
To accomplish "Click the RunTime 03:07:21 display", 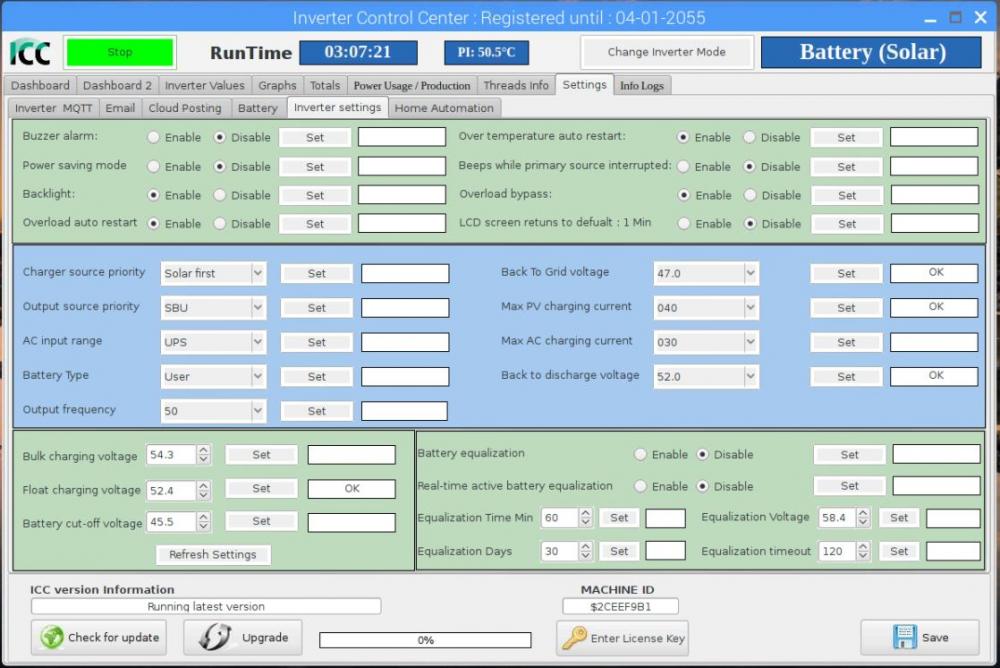I will (x=358, y=52).
